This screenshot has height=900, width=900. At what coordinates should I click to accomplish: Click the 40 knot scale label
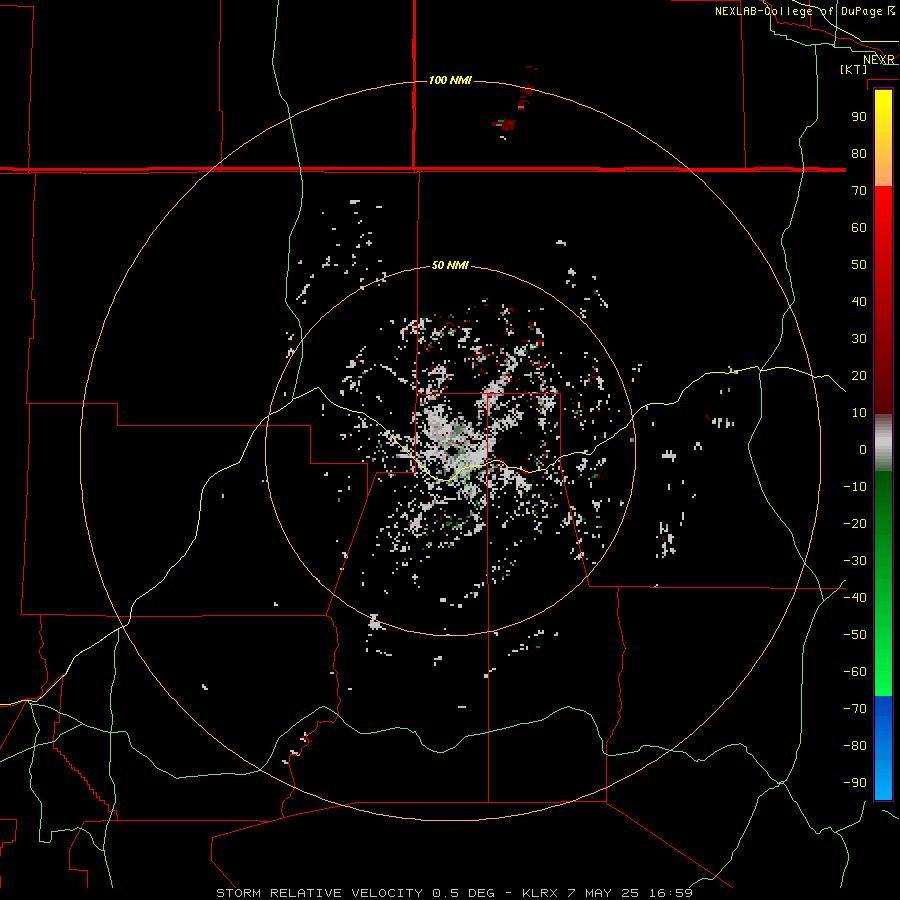click(859, 301)
